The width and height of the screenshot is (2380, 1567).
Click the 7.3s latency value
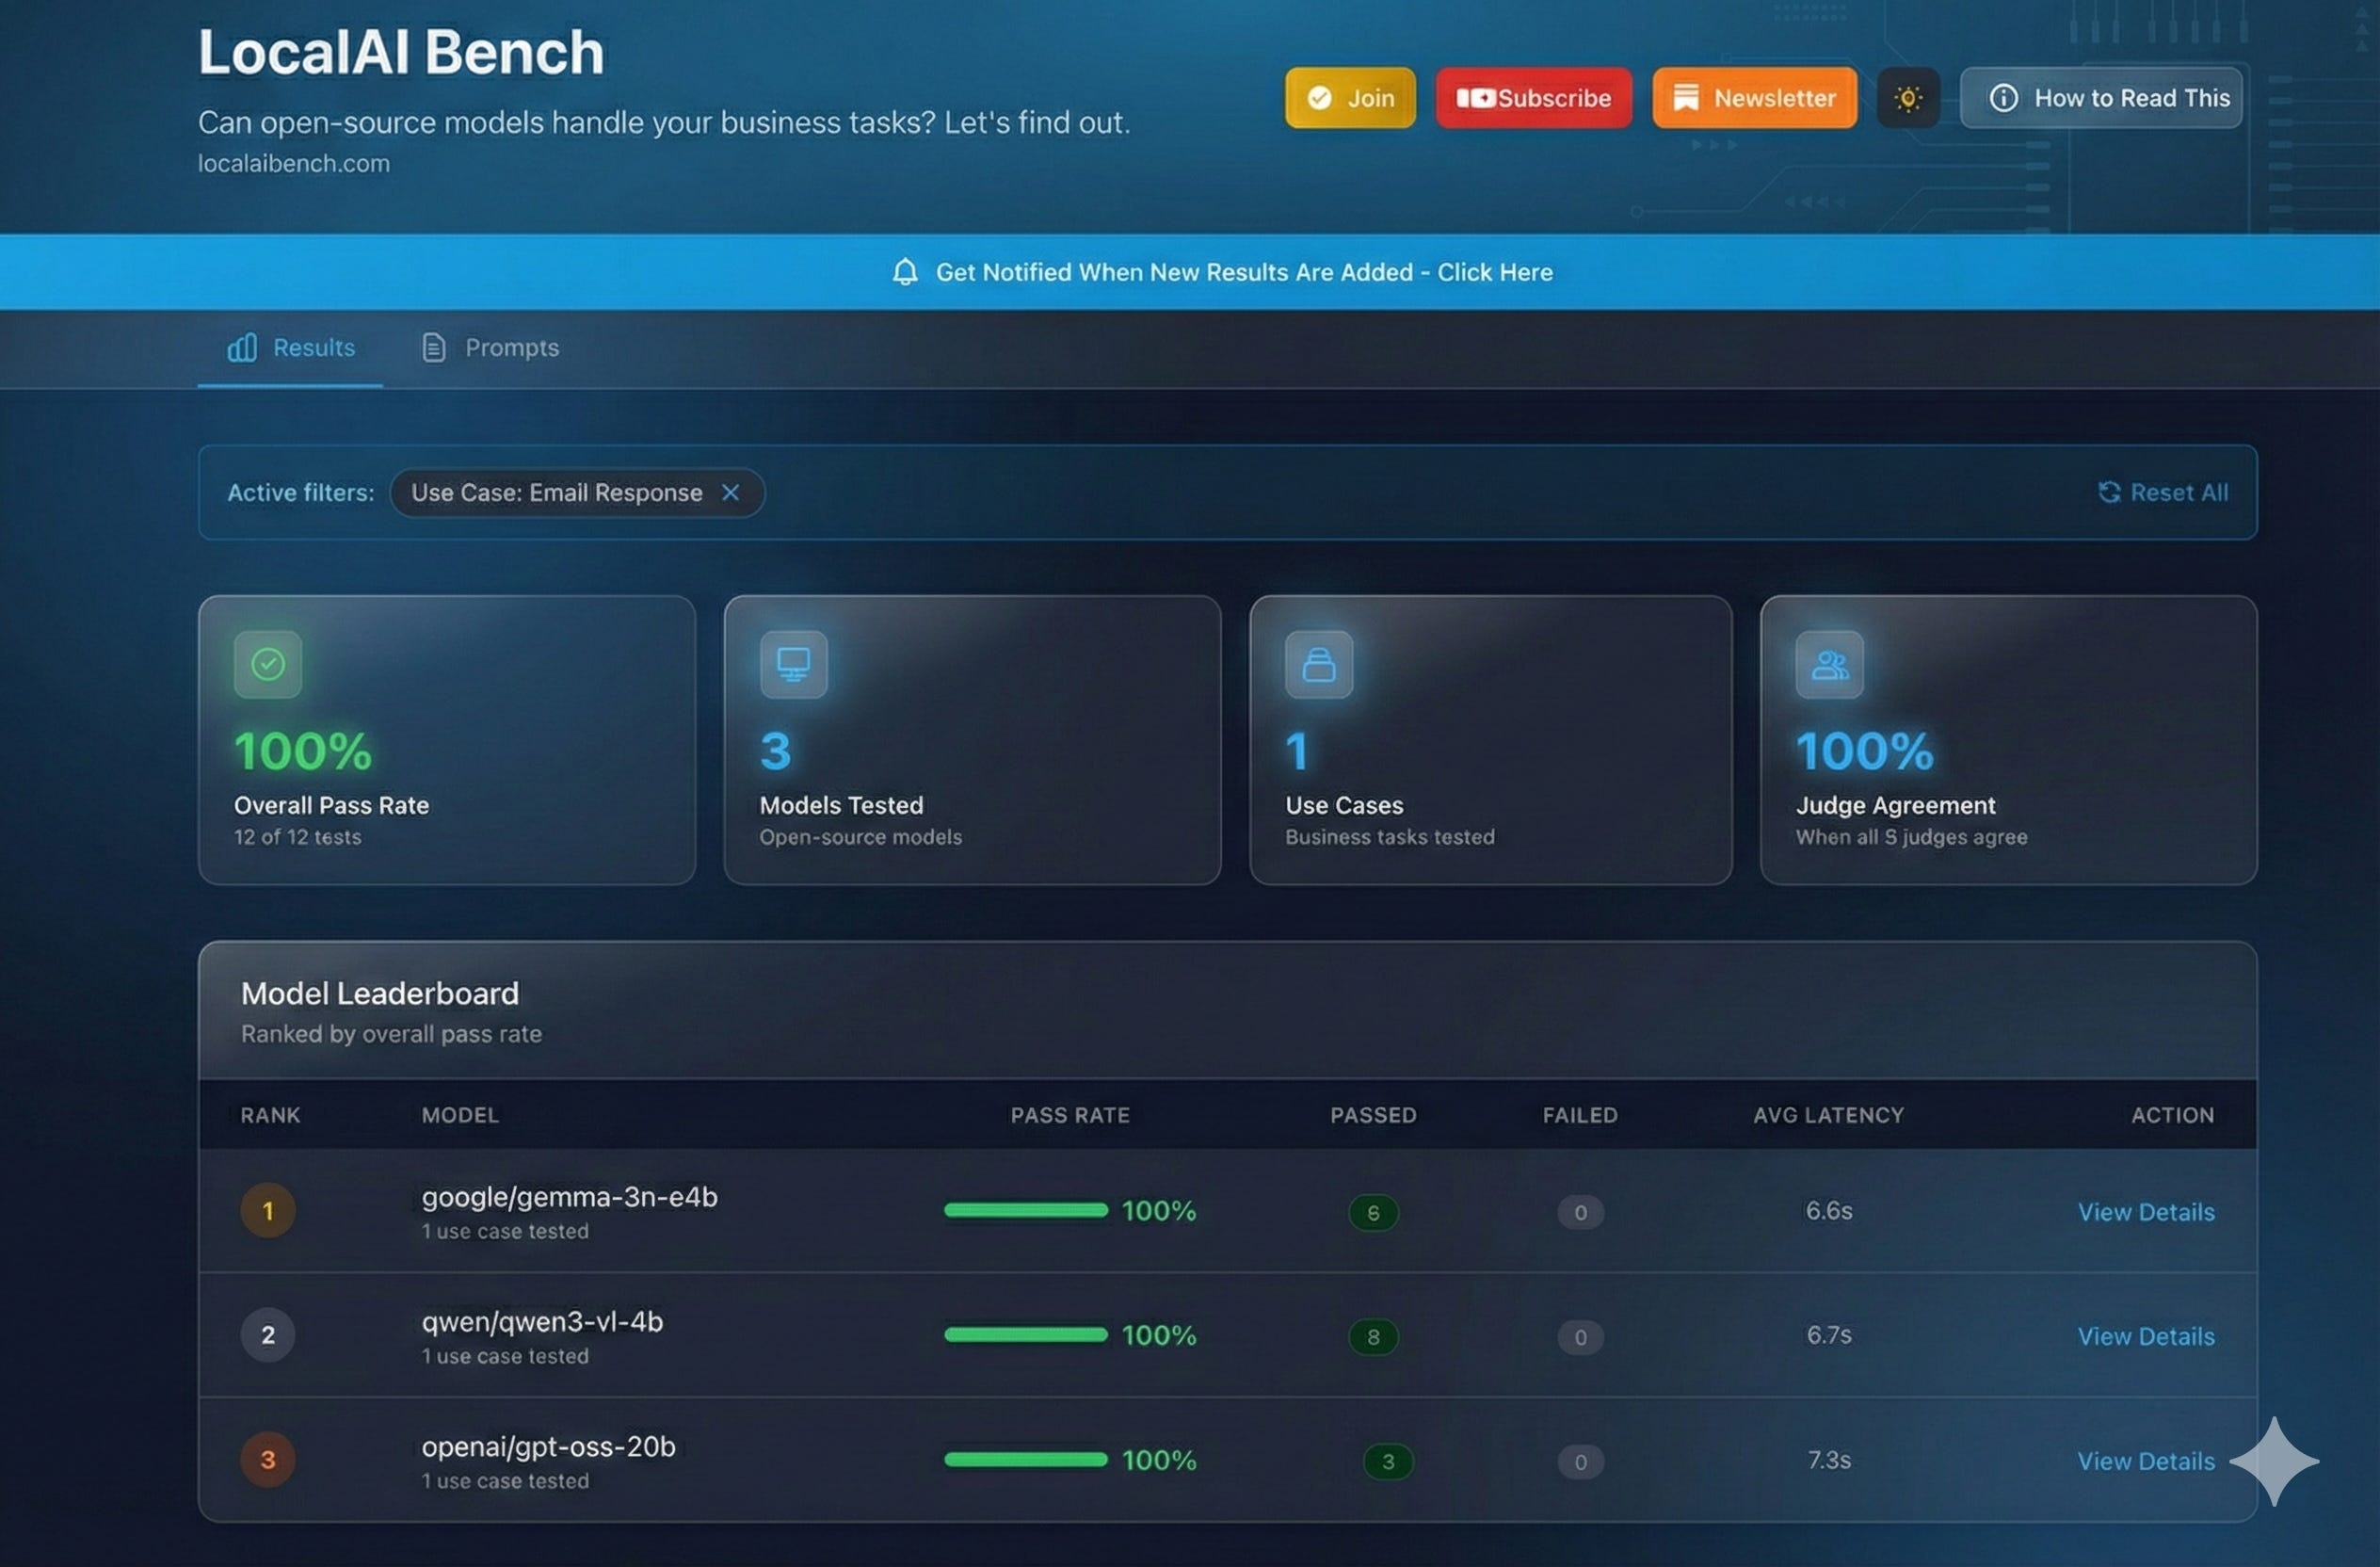[x=1829, y=1460]
